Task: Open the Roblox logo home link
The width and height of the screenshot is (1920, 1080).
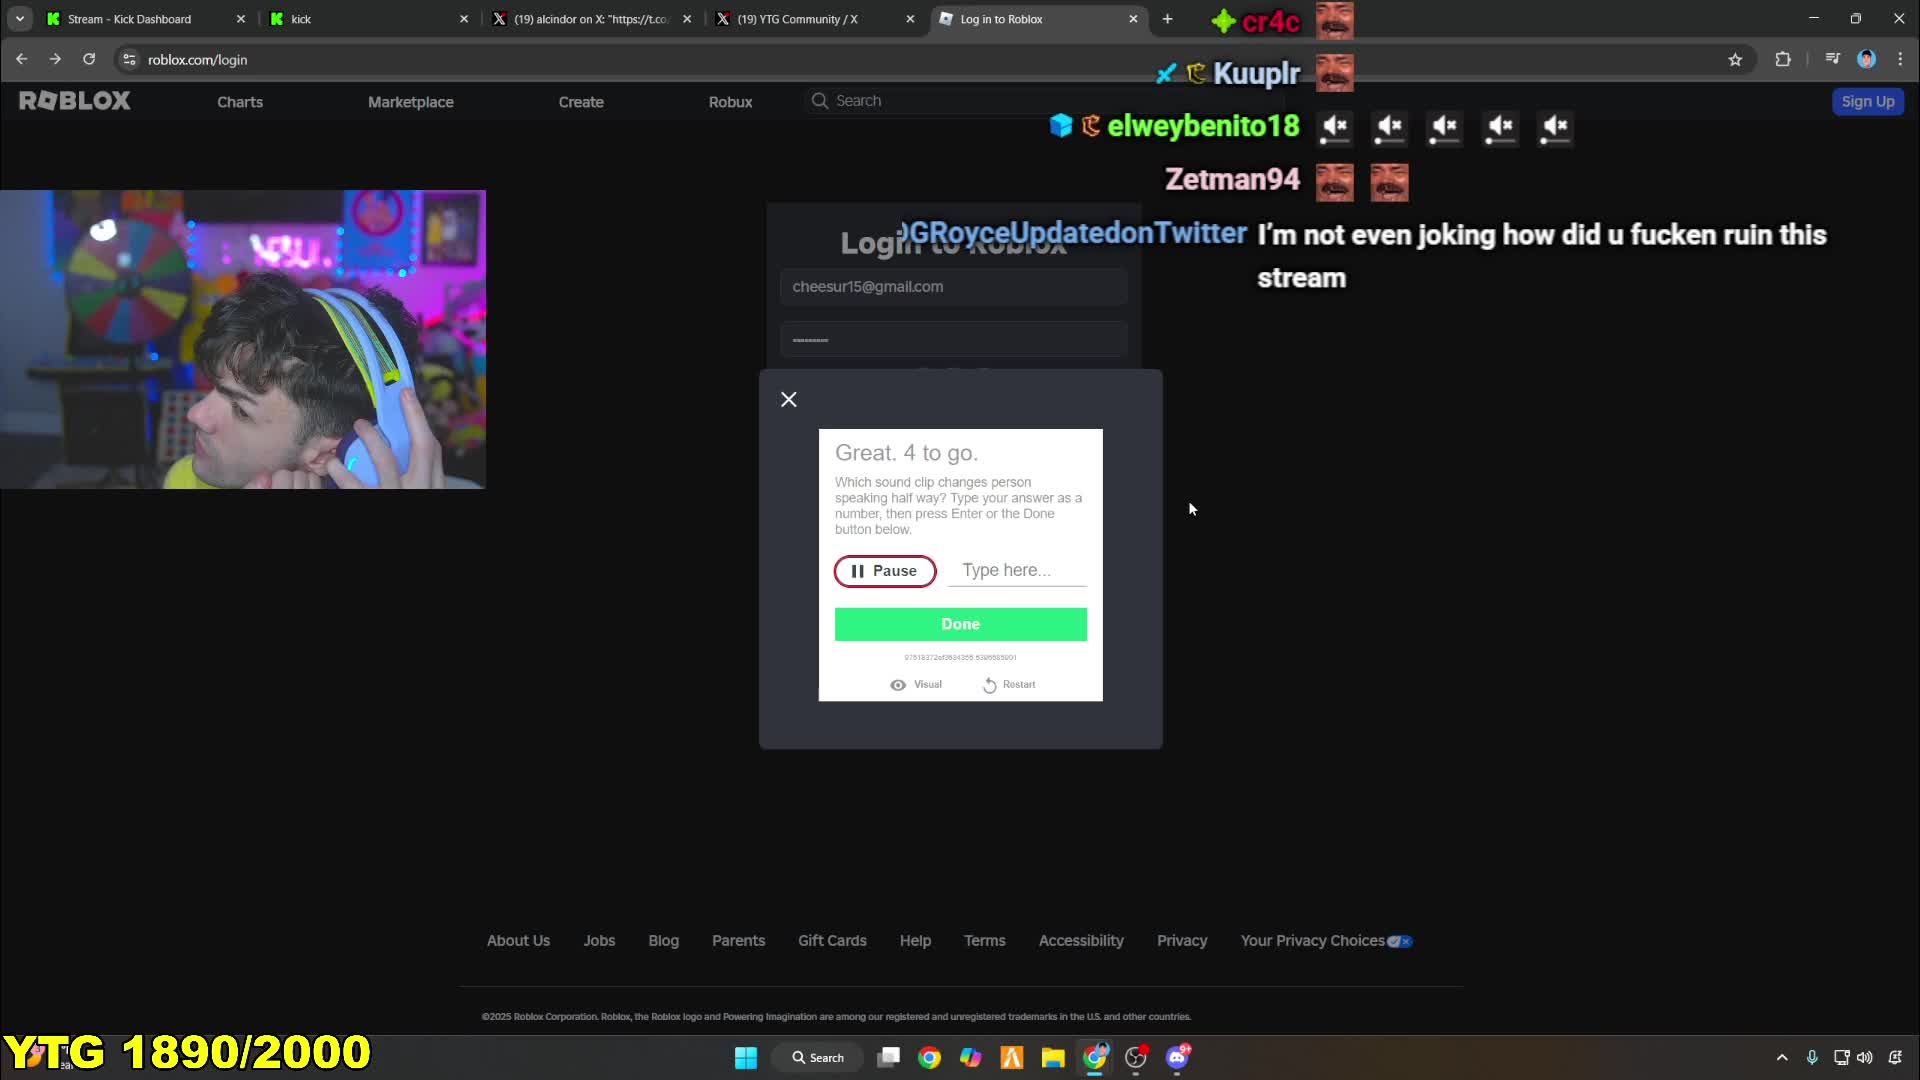Action: tap(75, 101)
